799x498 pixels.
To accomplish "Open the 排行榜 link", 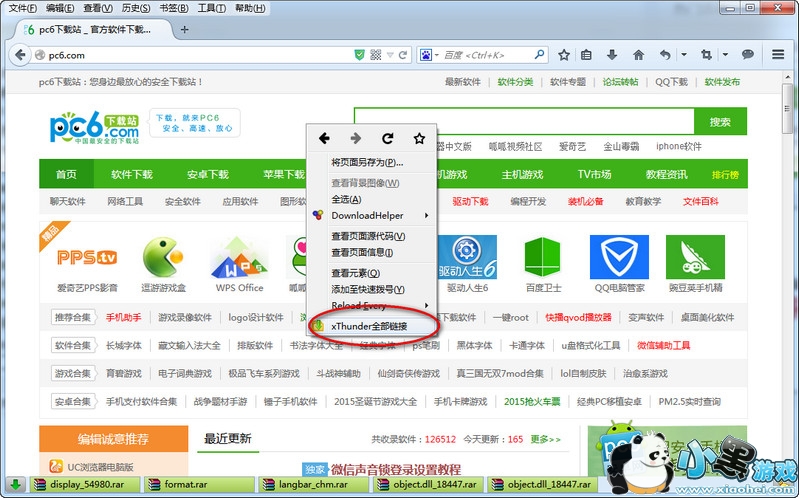I will 726,175.
